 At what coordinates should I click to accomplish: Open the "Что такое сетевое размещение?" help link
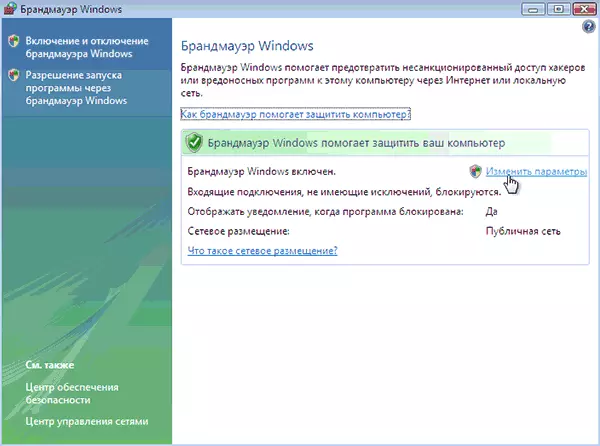click(x=262, y=250)
